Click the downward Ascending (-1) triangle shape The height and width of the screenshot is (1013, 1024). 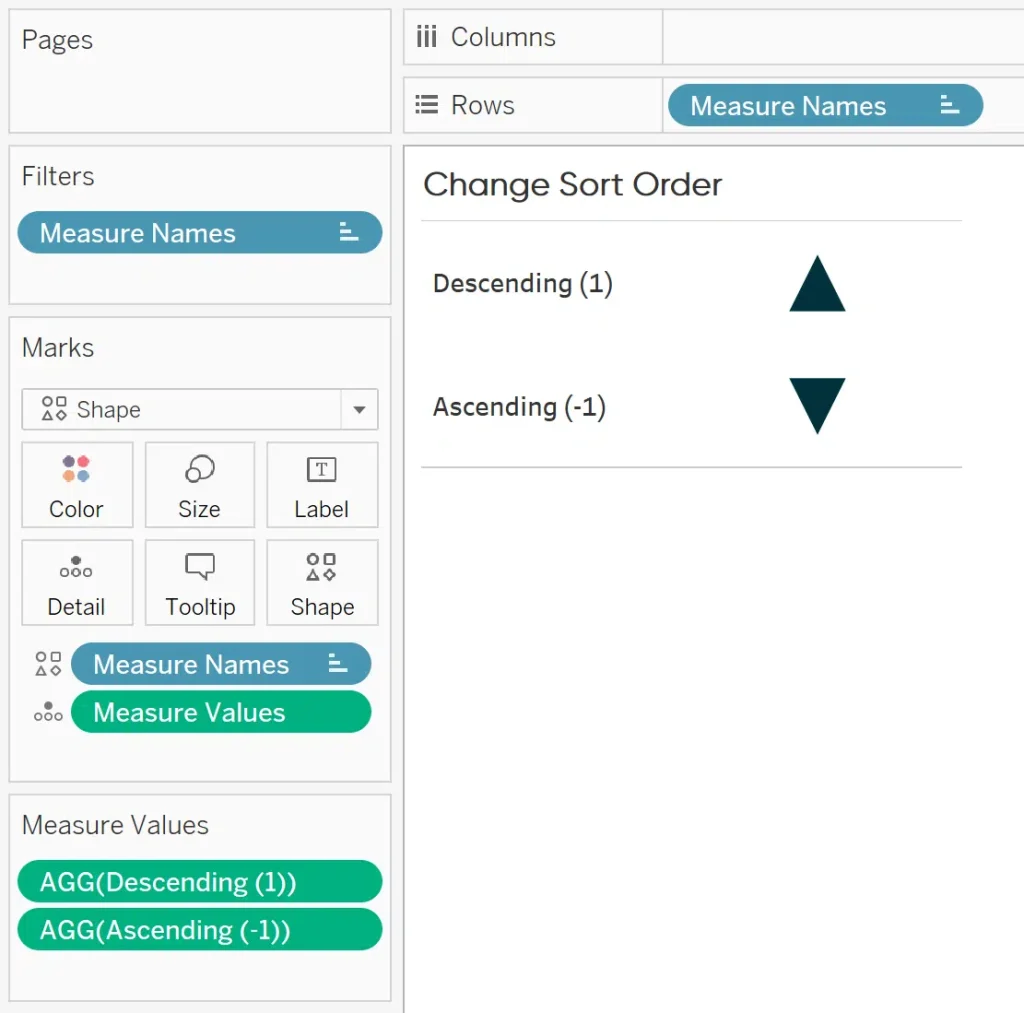(x=817, y=407)
